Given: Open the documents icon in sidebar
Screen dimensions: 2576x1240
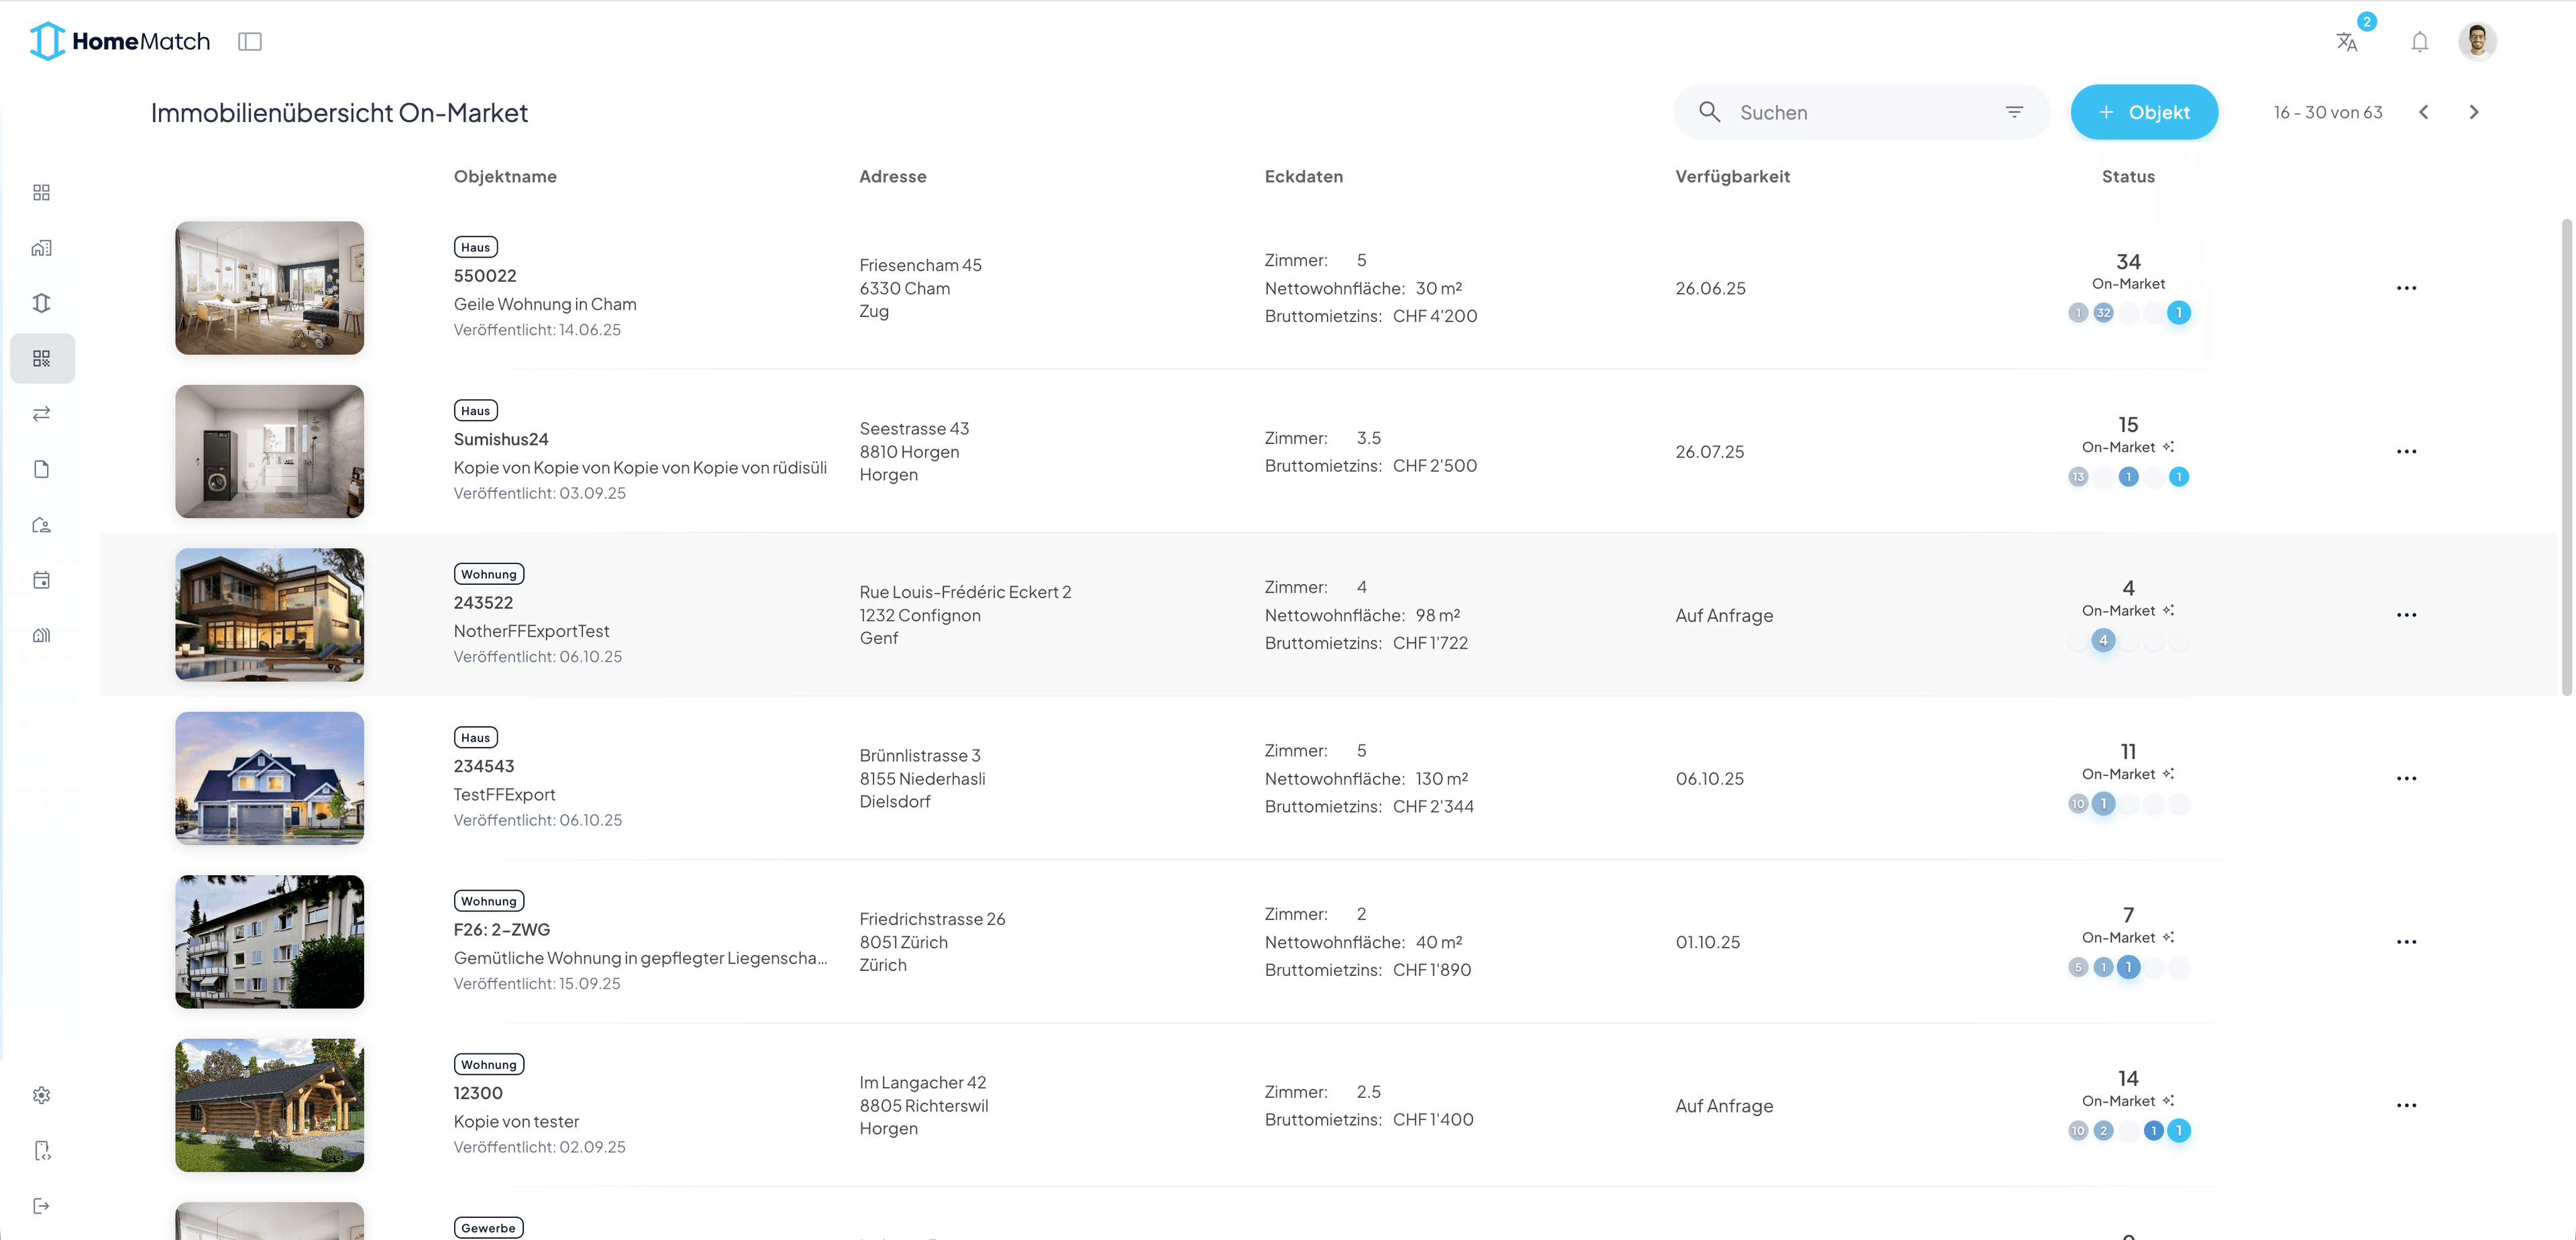Looking at the screenshot, I should pyautogui.click(x=42, y=468).
